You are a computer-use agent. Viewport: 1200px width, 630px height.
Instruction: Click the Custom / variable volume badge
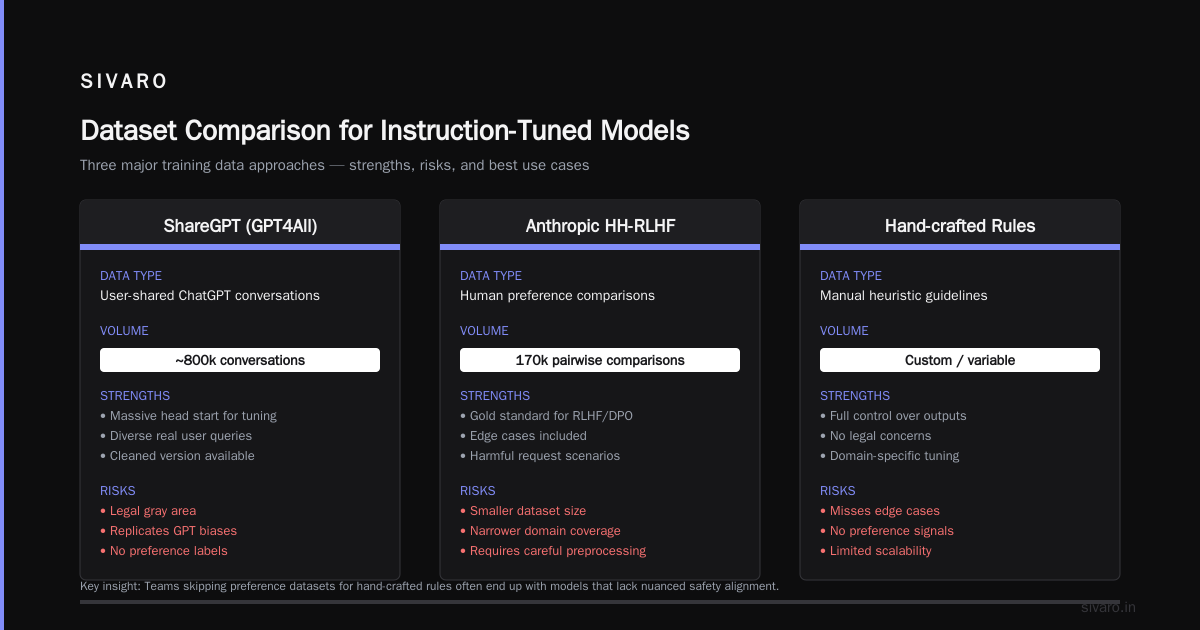(x=960, y=360)
